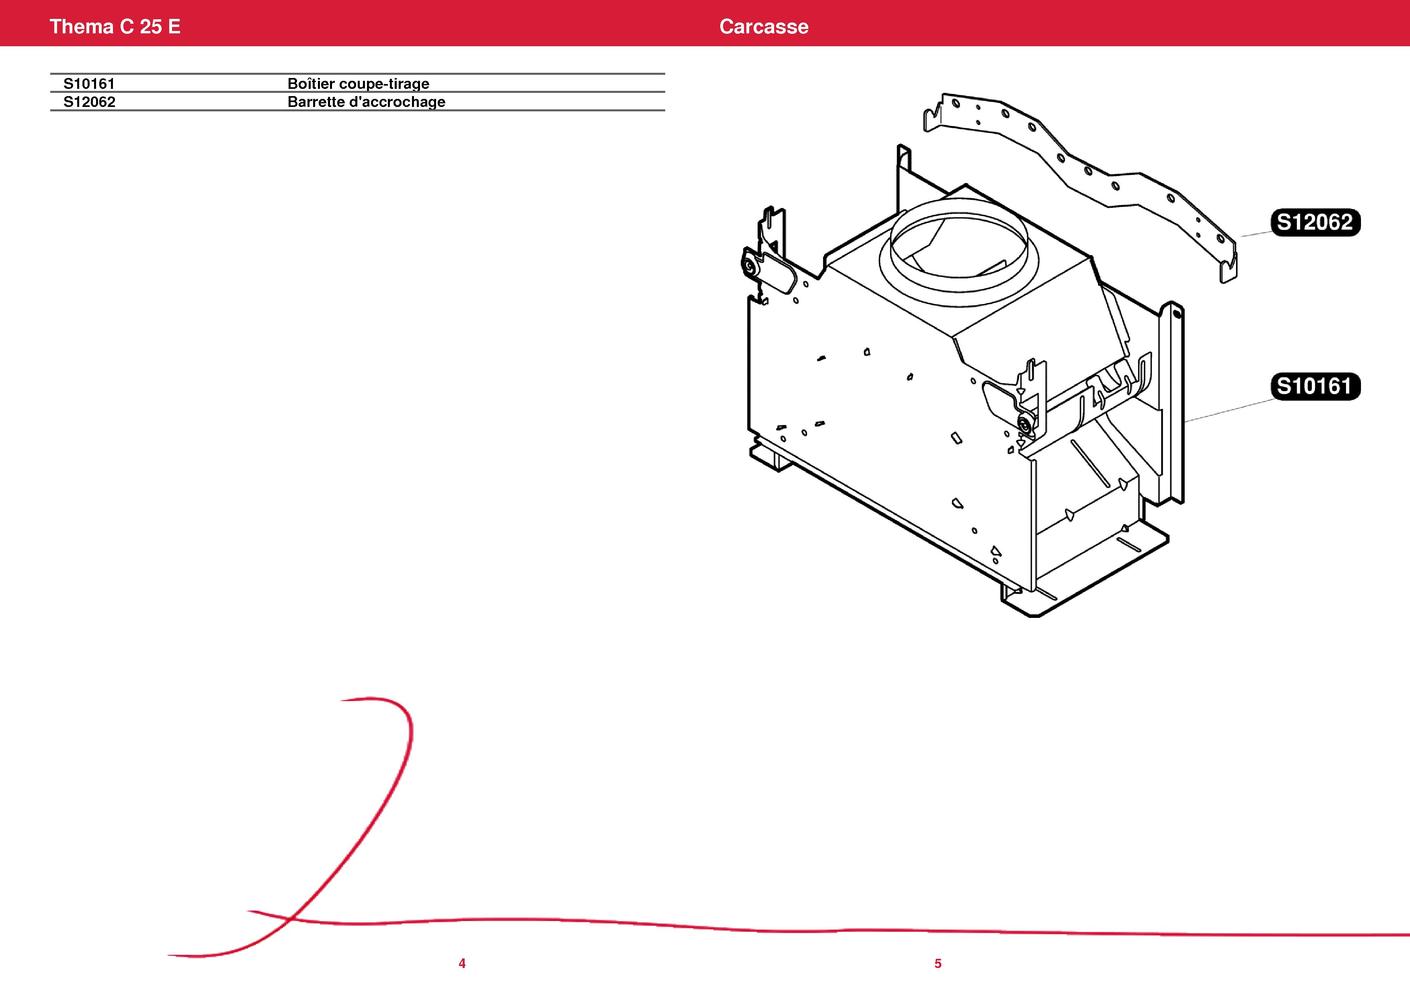The height and width of the screenshot is (997, 1410).
Task: Click the exploded carcass diagram
Action: (987, 354)
